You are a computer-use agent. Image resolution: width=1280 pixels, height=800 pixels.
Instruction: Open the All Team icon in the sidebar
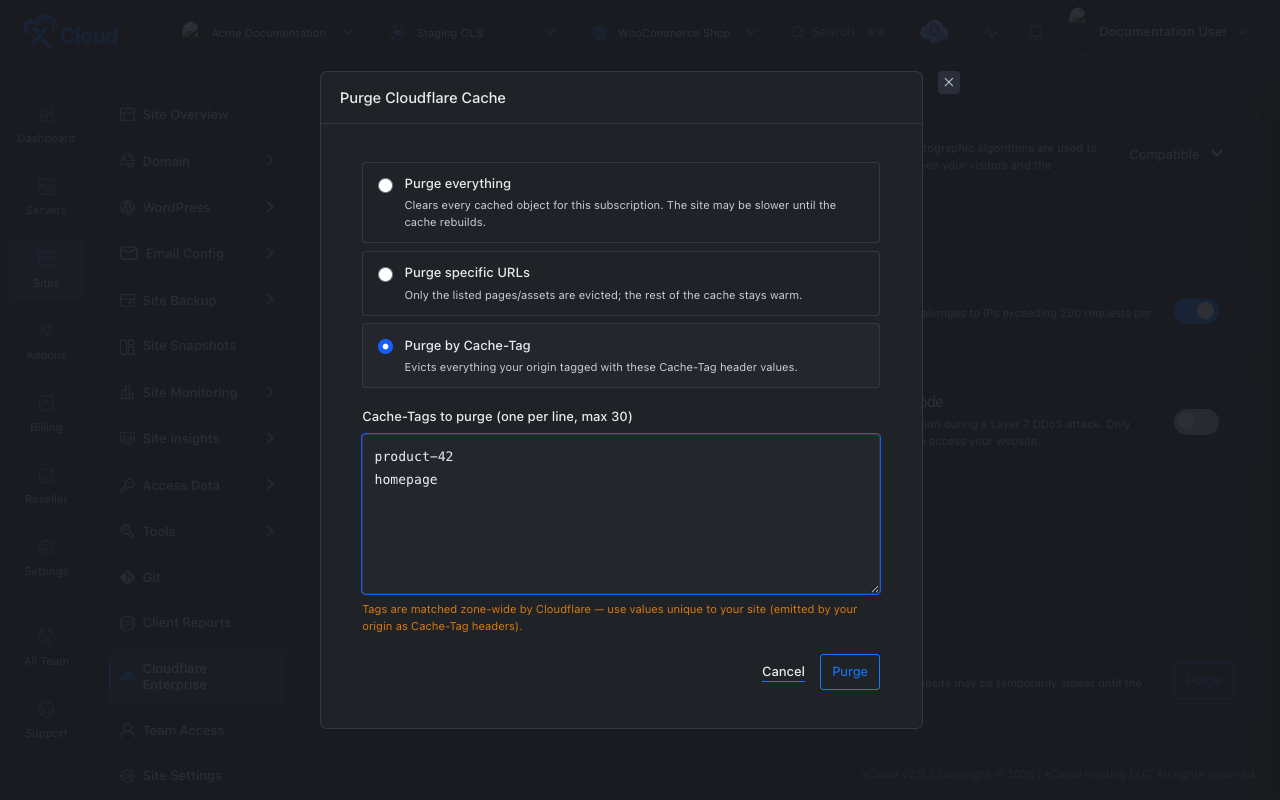(46, 636)
